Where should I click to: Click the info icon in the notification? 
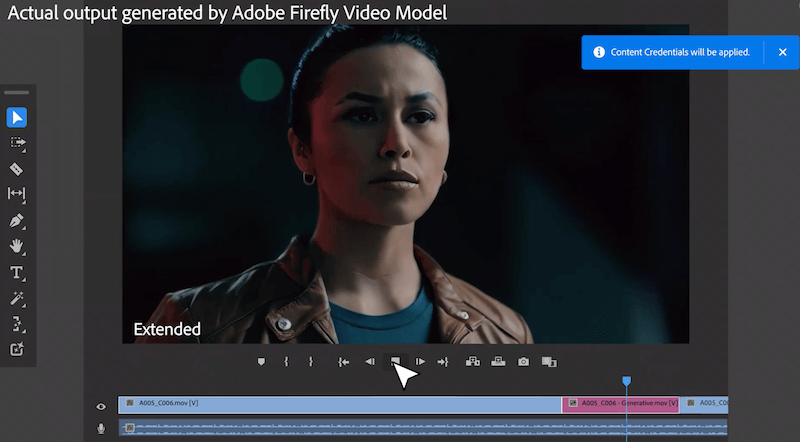click(x=599, y=52)
